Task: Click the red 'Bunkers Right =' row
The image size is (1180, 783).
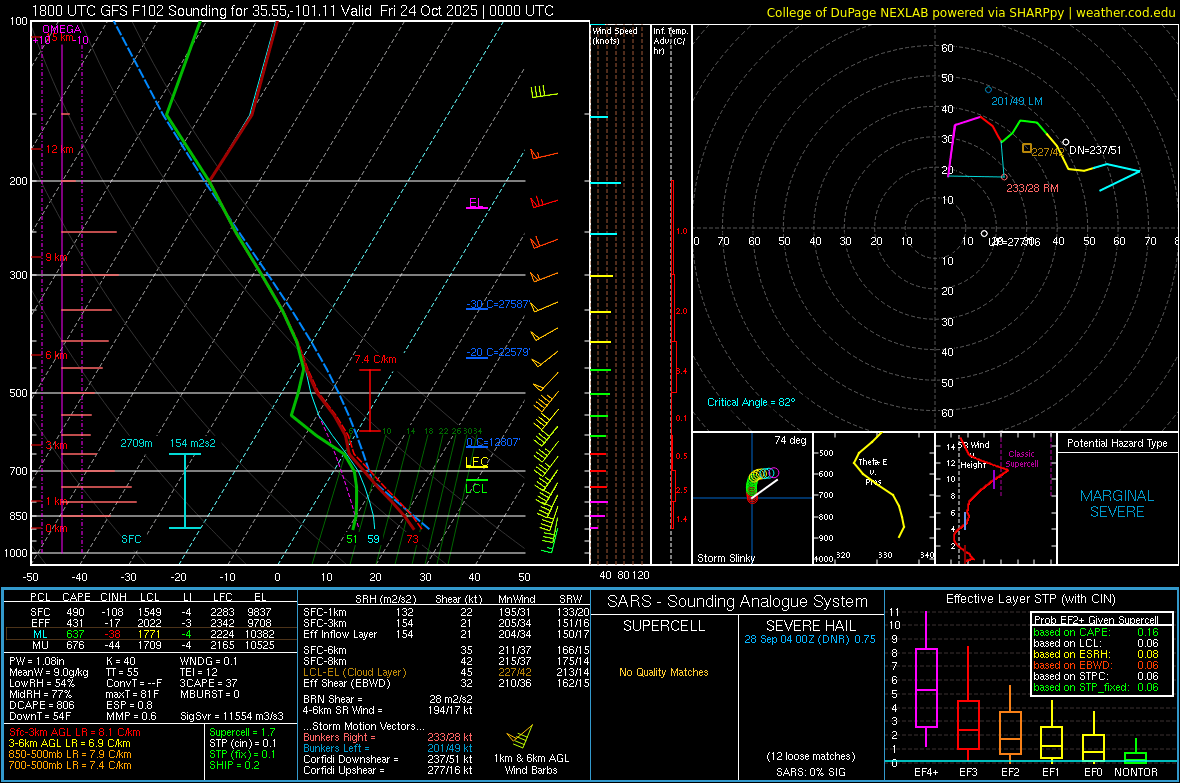Action: 388,738
